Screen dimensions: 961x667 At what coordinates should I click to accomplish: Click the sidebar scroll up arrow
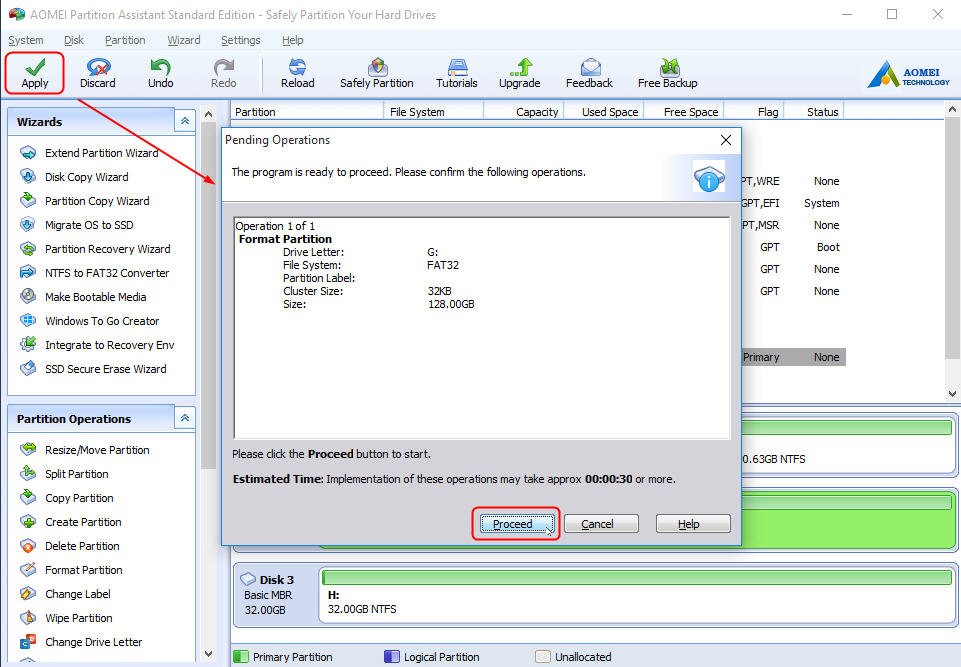(x=208, y=115)
